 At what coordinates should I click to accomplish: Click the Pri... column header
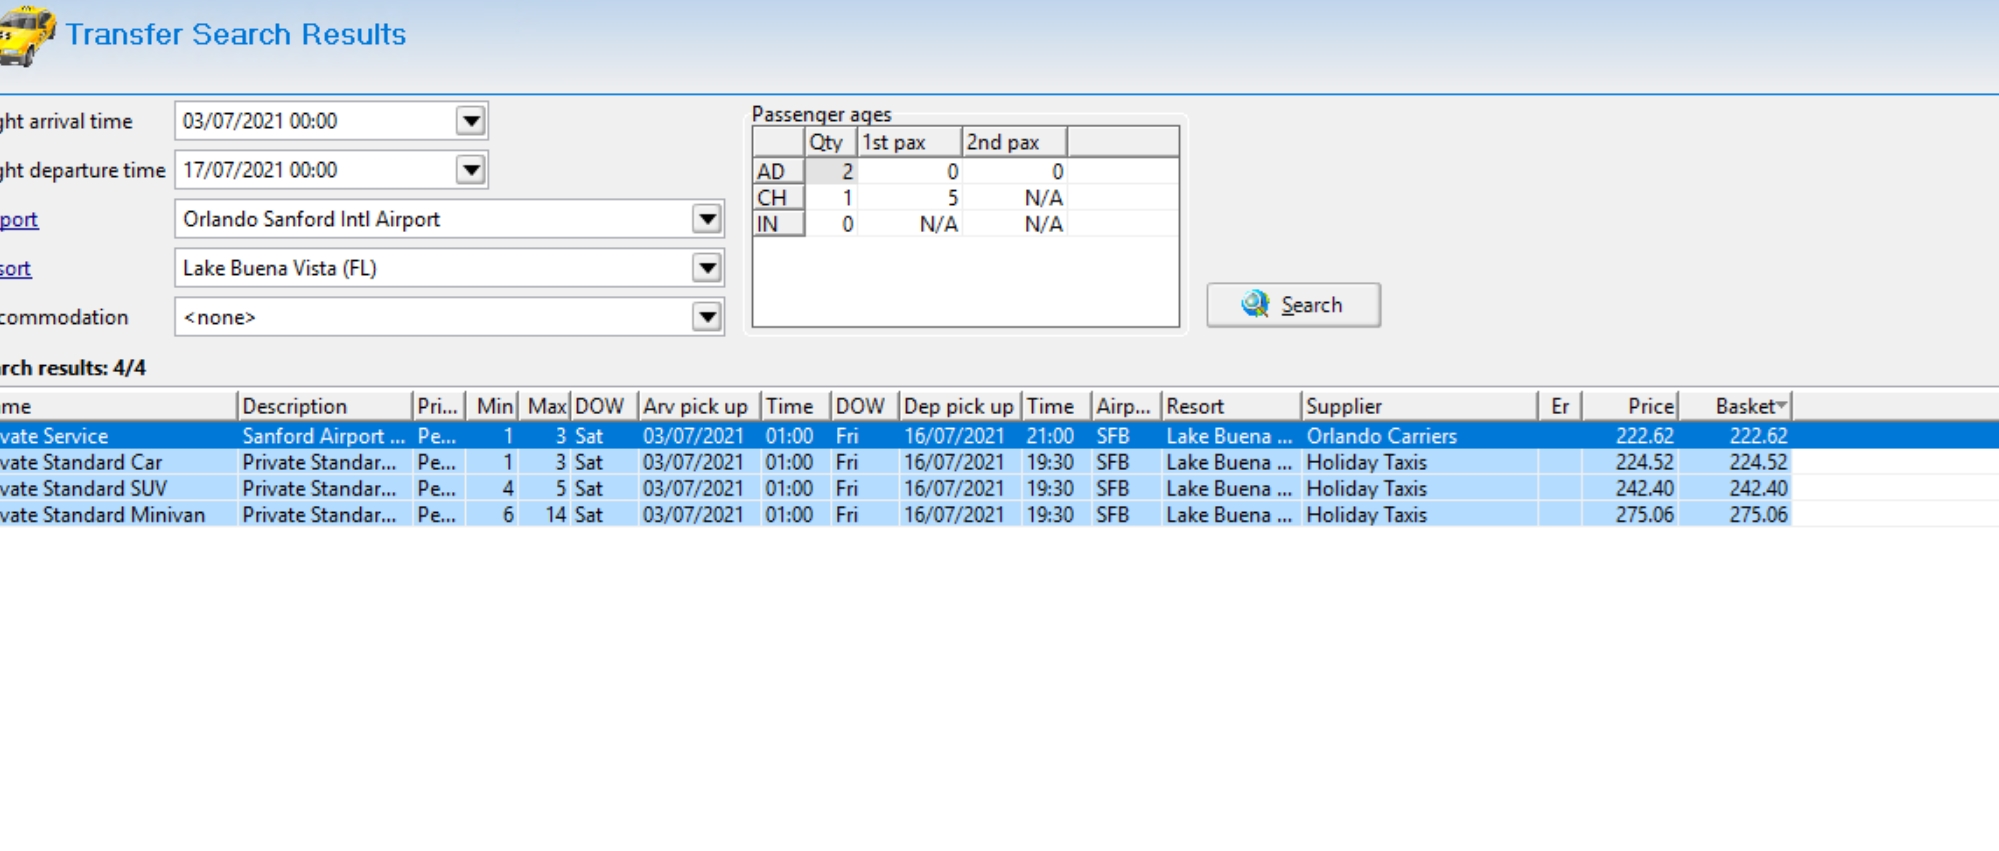pos(439,406)
